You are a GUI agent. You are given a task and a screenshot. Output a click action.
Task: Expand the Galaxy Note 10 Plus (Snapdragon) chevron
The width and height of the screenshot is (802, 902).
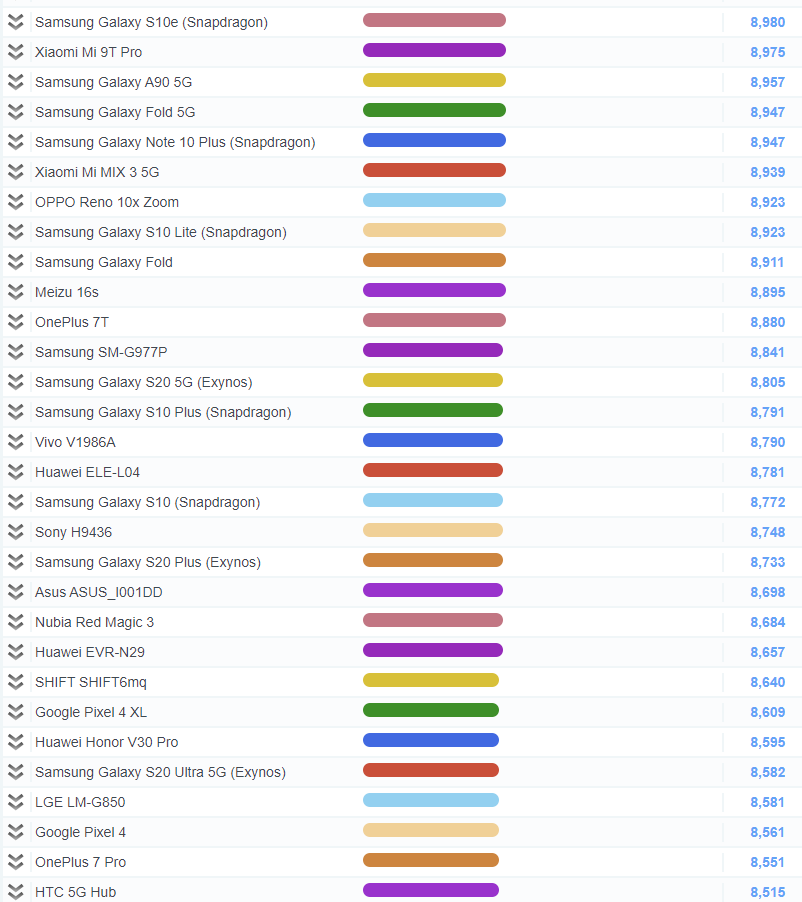16,142
